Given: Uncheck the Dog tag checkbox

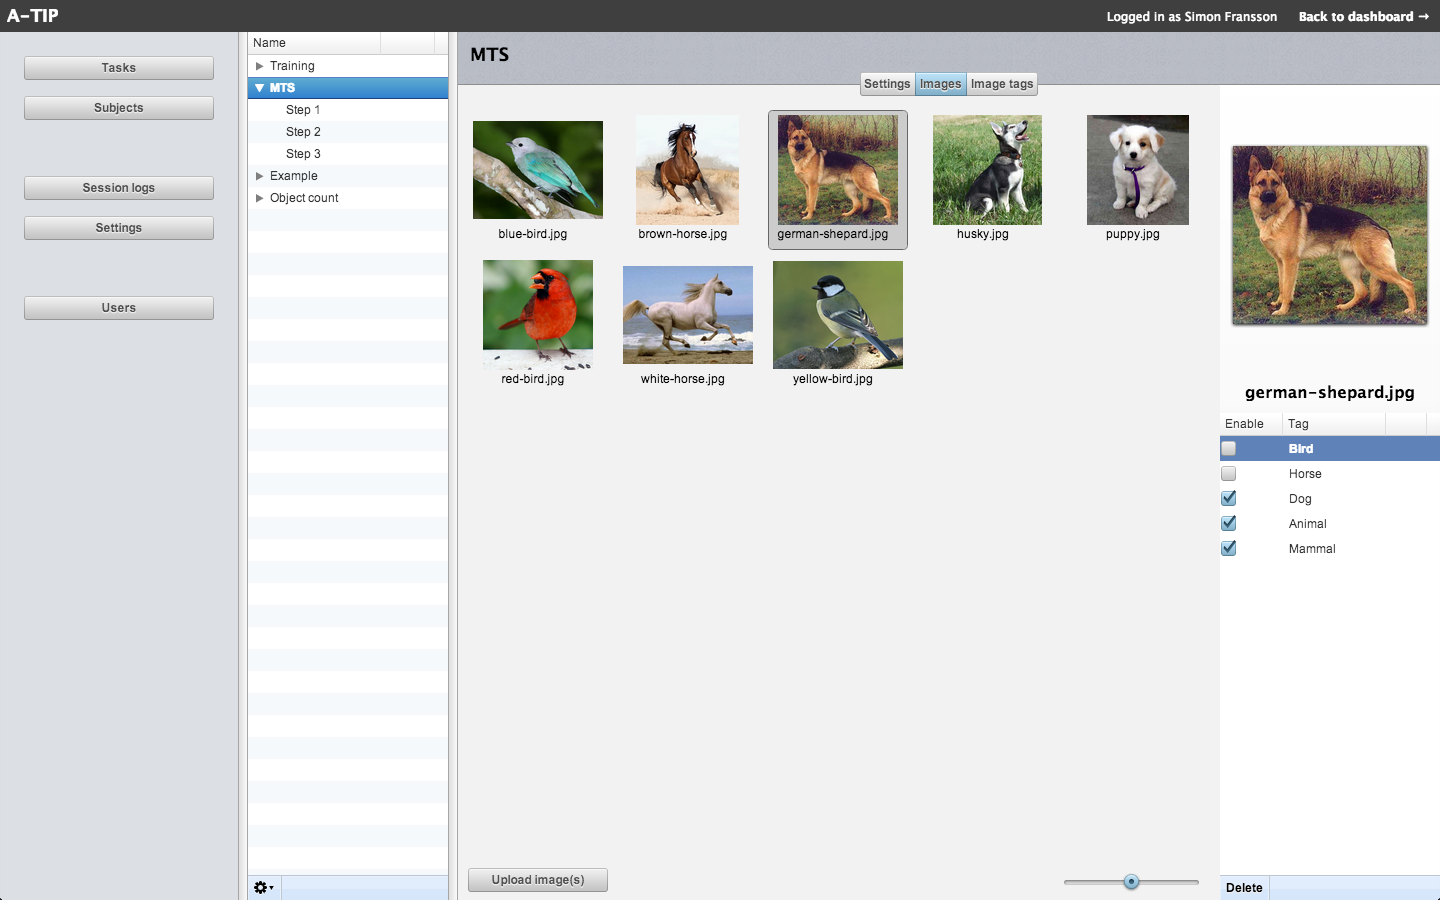Looking at the screenshot, I should click(x=1229, y=499).
